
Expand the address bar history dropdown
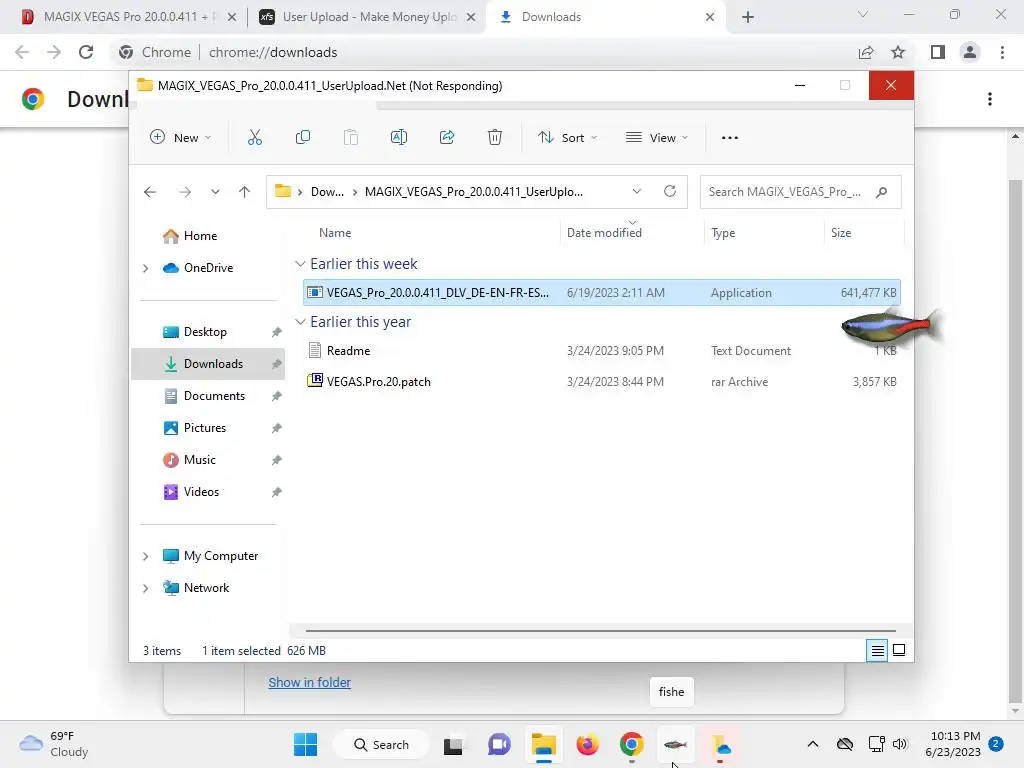[x=637, y=191]
